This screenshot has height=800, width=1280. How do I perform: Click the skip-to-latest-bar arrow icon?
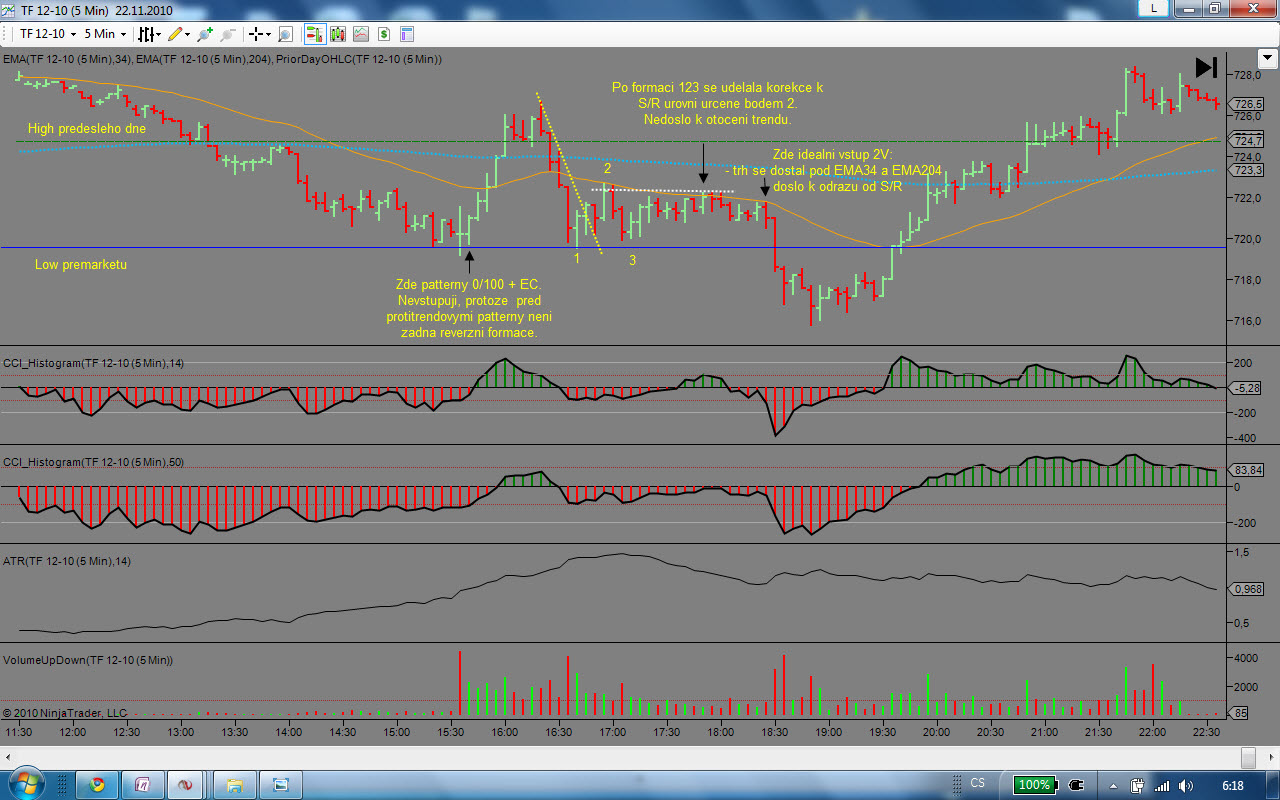[x=1206, y=67]
